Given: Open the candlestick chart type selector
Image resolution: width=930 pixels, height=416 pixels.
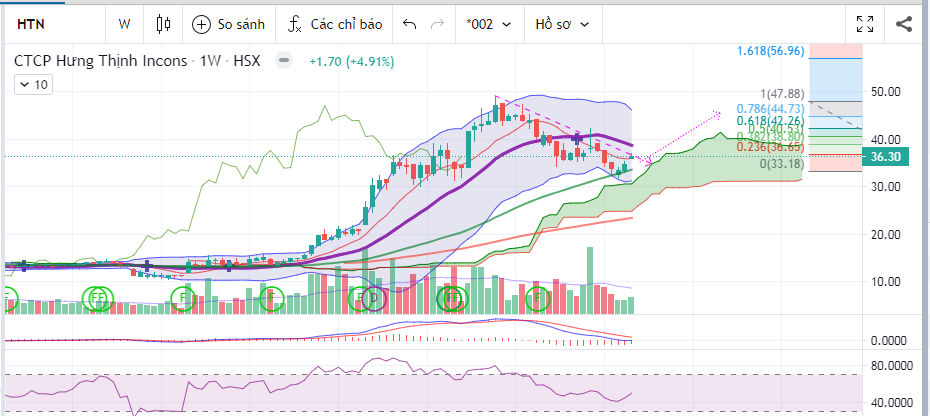Looking at the screenshot, I should [163, 24].
